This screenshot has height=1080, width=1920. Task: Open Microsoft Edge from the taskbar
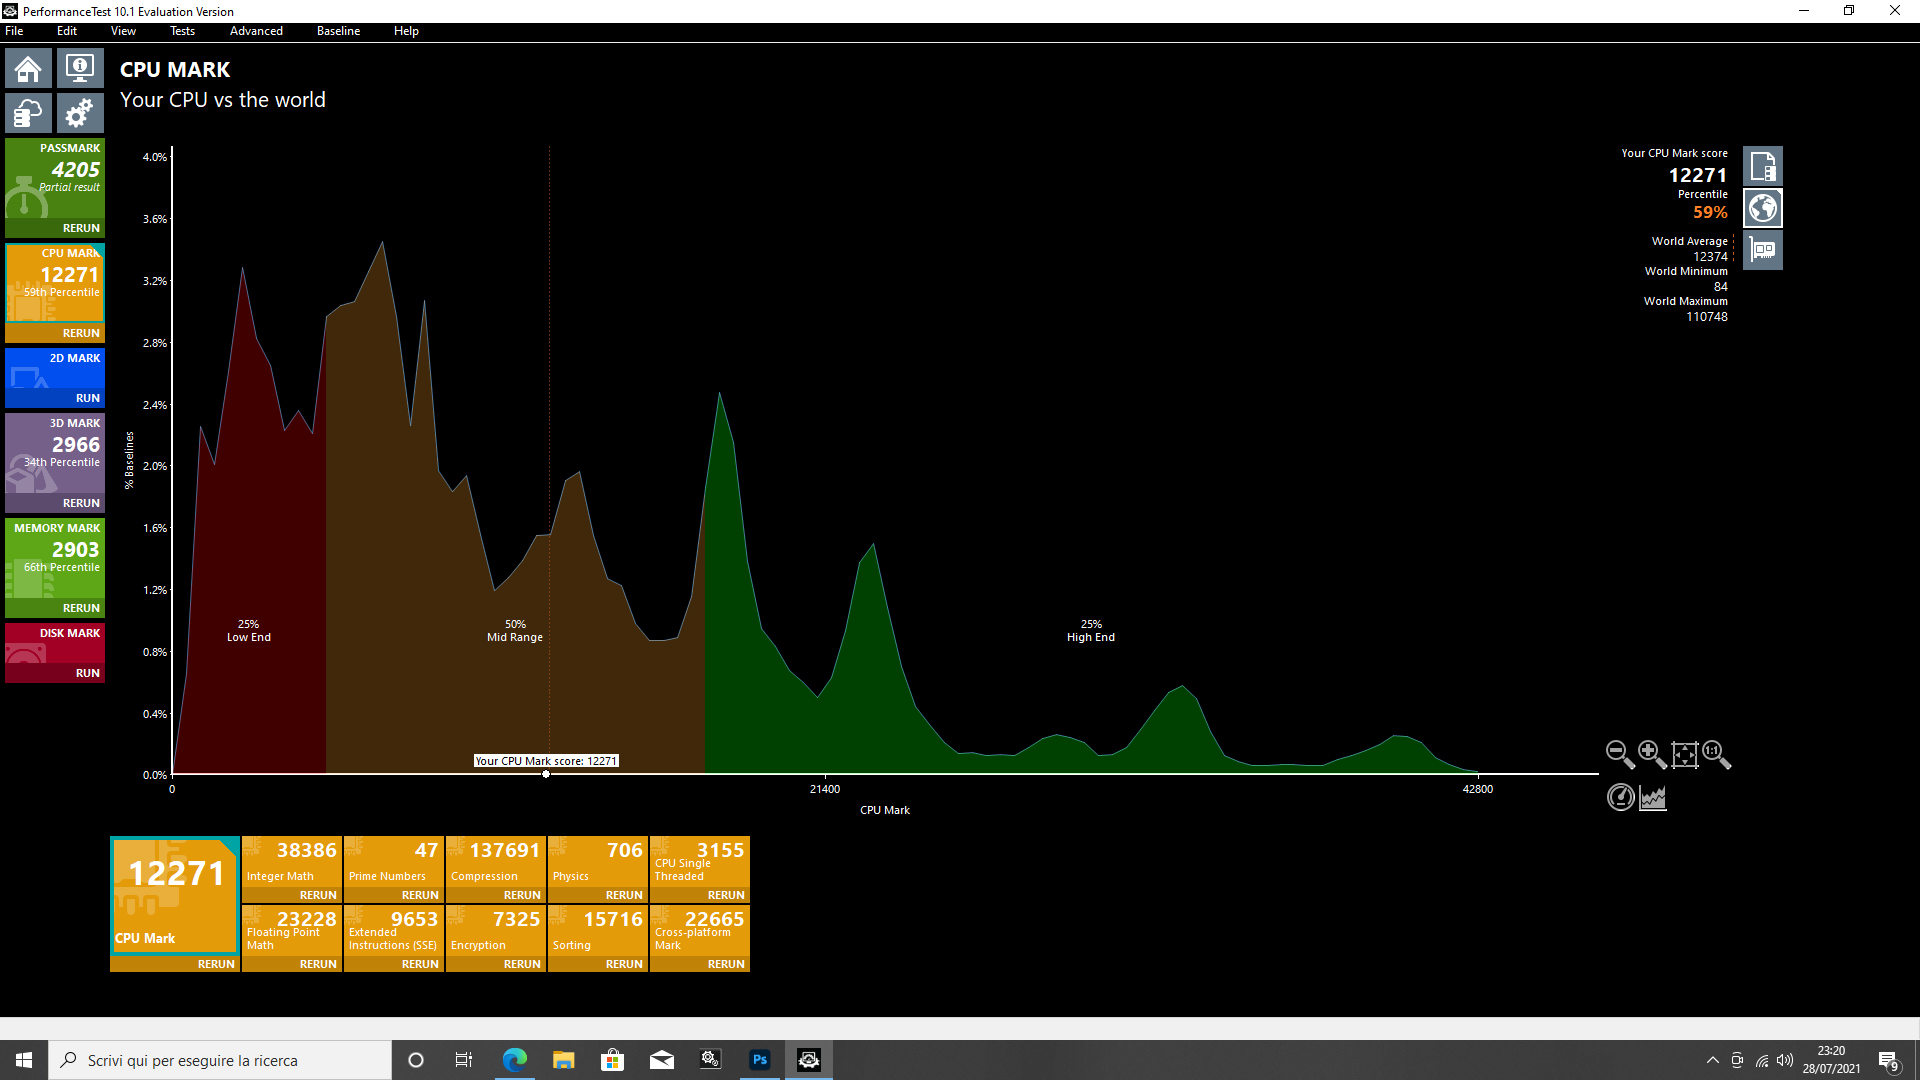pos(515,1060)
